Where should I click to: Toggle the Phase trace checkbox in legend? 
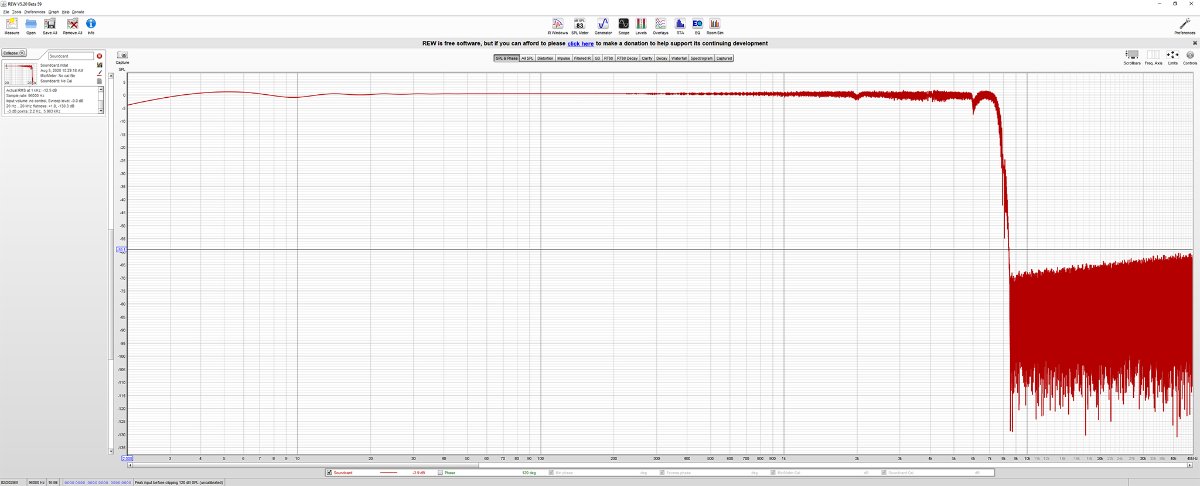click(438, 472)
